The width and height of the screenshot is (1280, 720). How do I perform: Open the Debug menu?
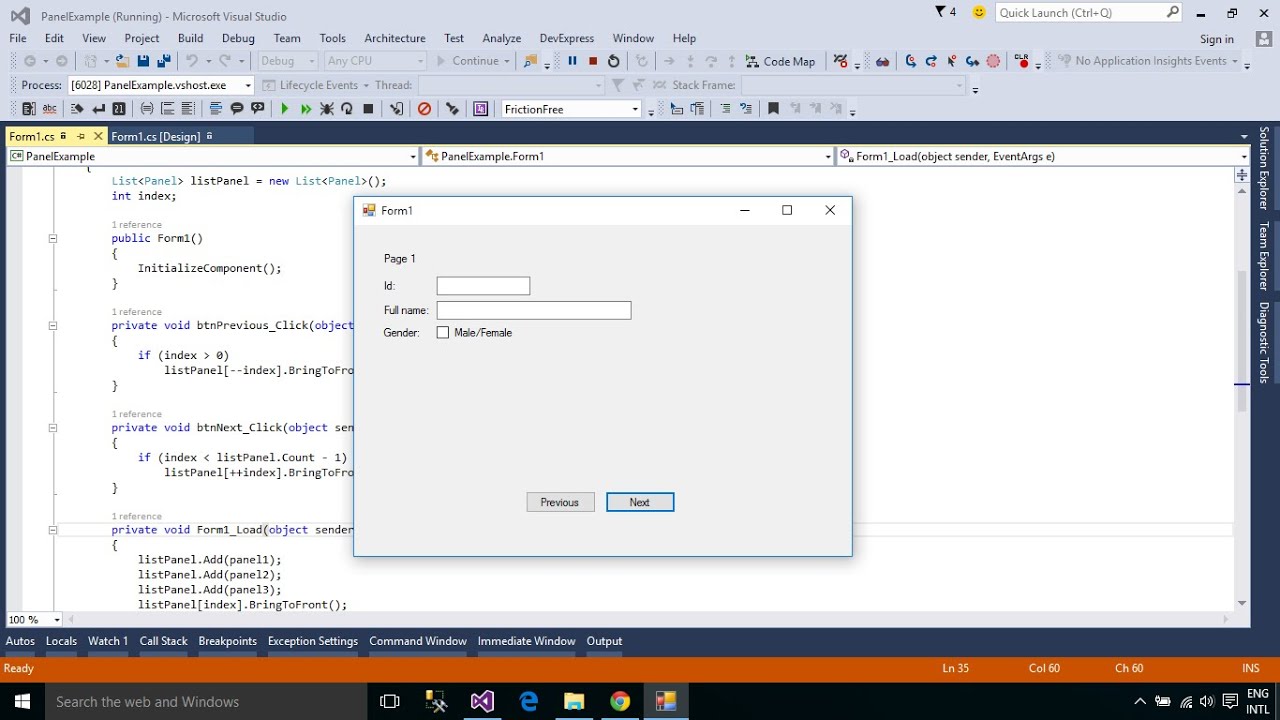(238, 38)
